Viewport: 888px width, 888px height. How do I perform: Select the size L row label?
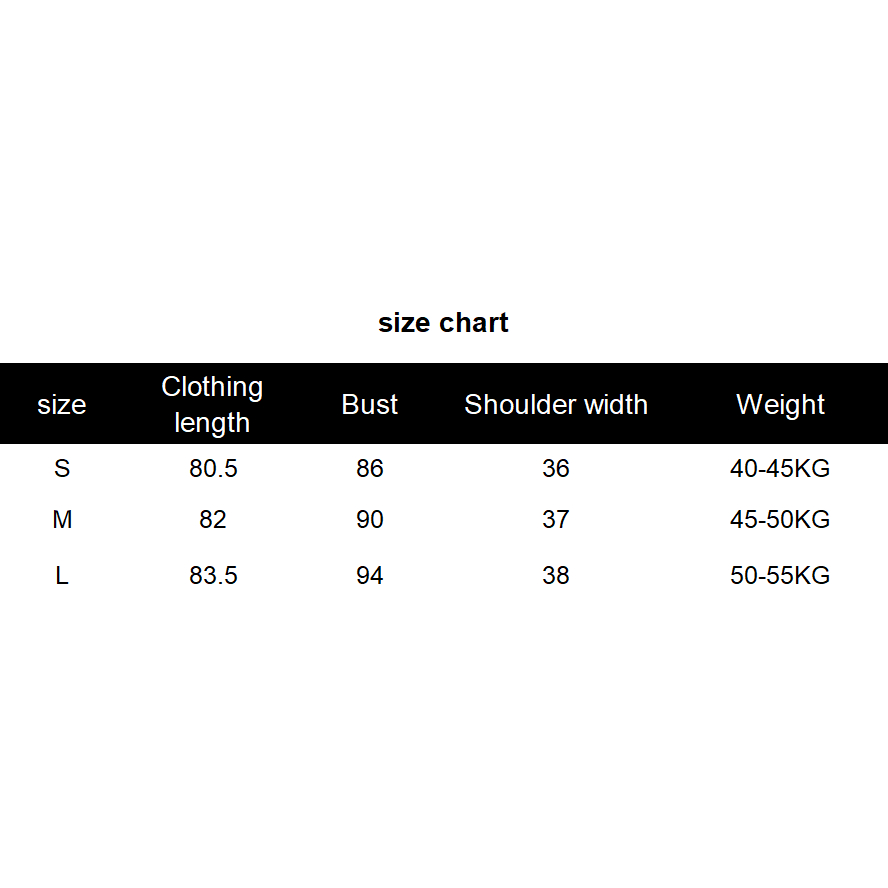click(x=62, y=576)
